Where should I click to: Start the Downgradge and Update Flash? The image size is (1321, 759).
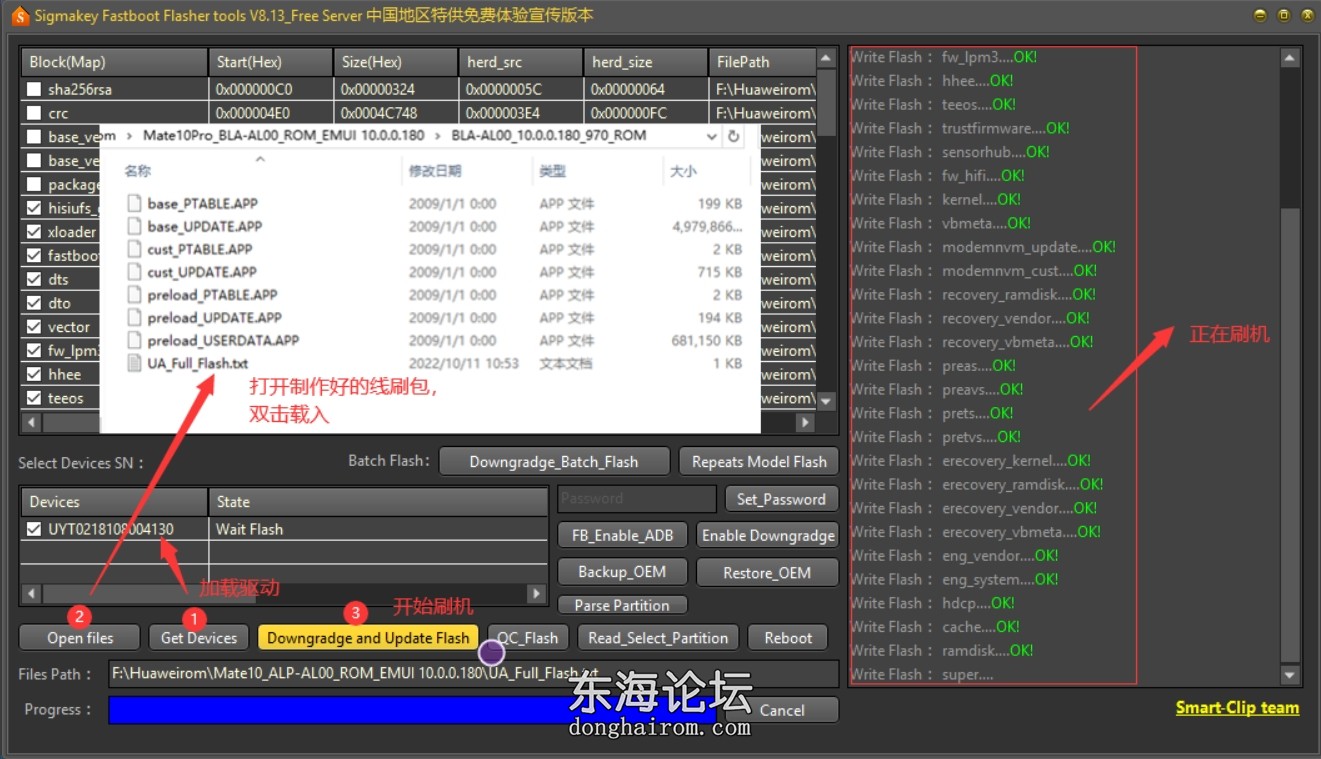(368, 638)
